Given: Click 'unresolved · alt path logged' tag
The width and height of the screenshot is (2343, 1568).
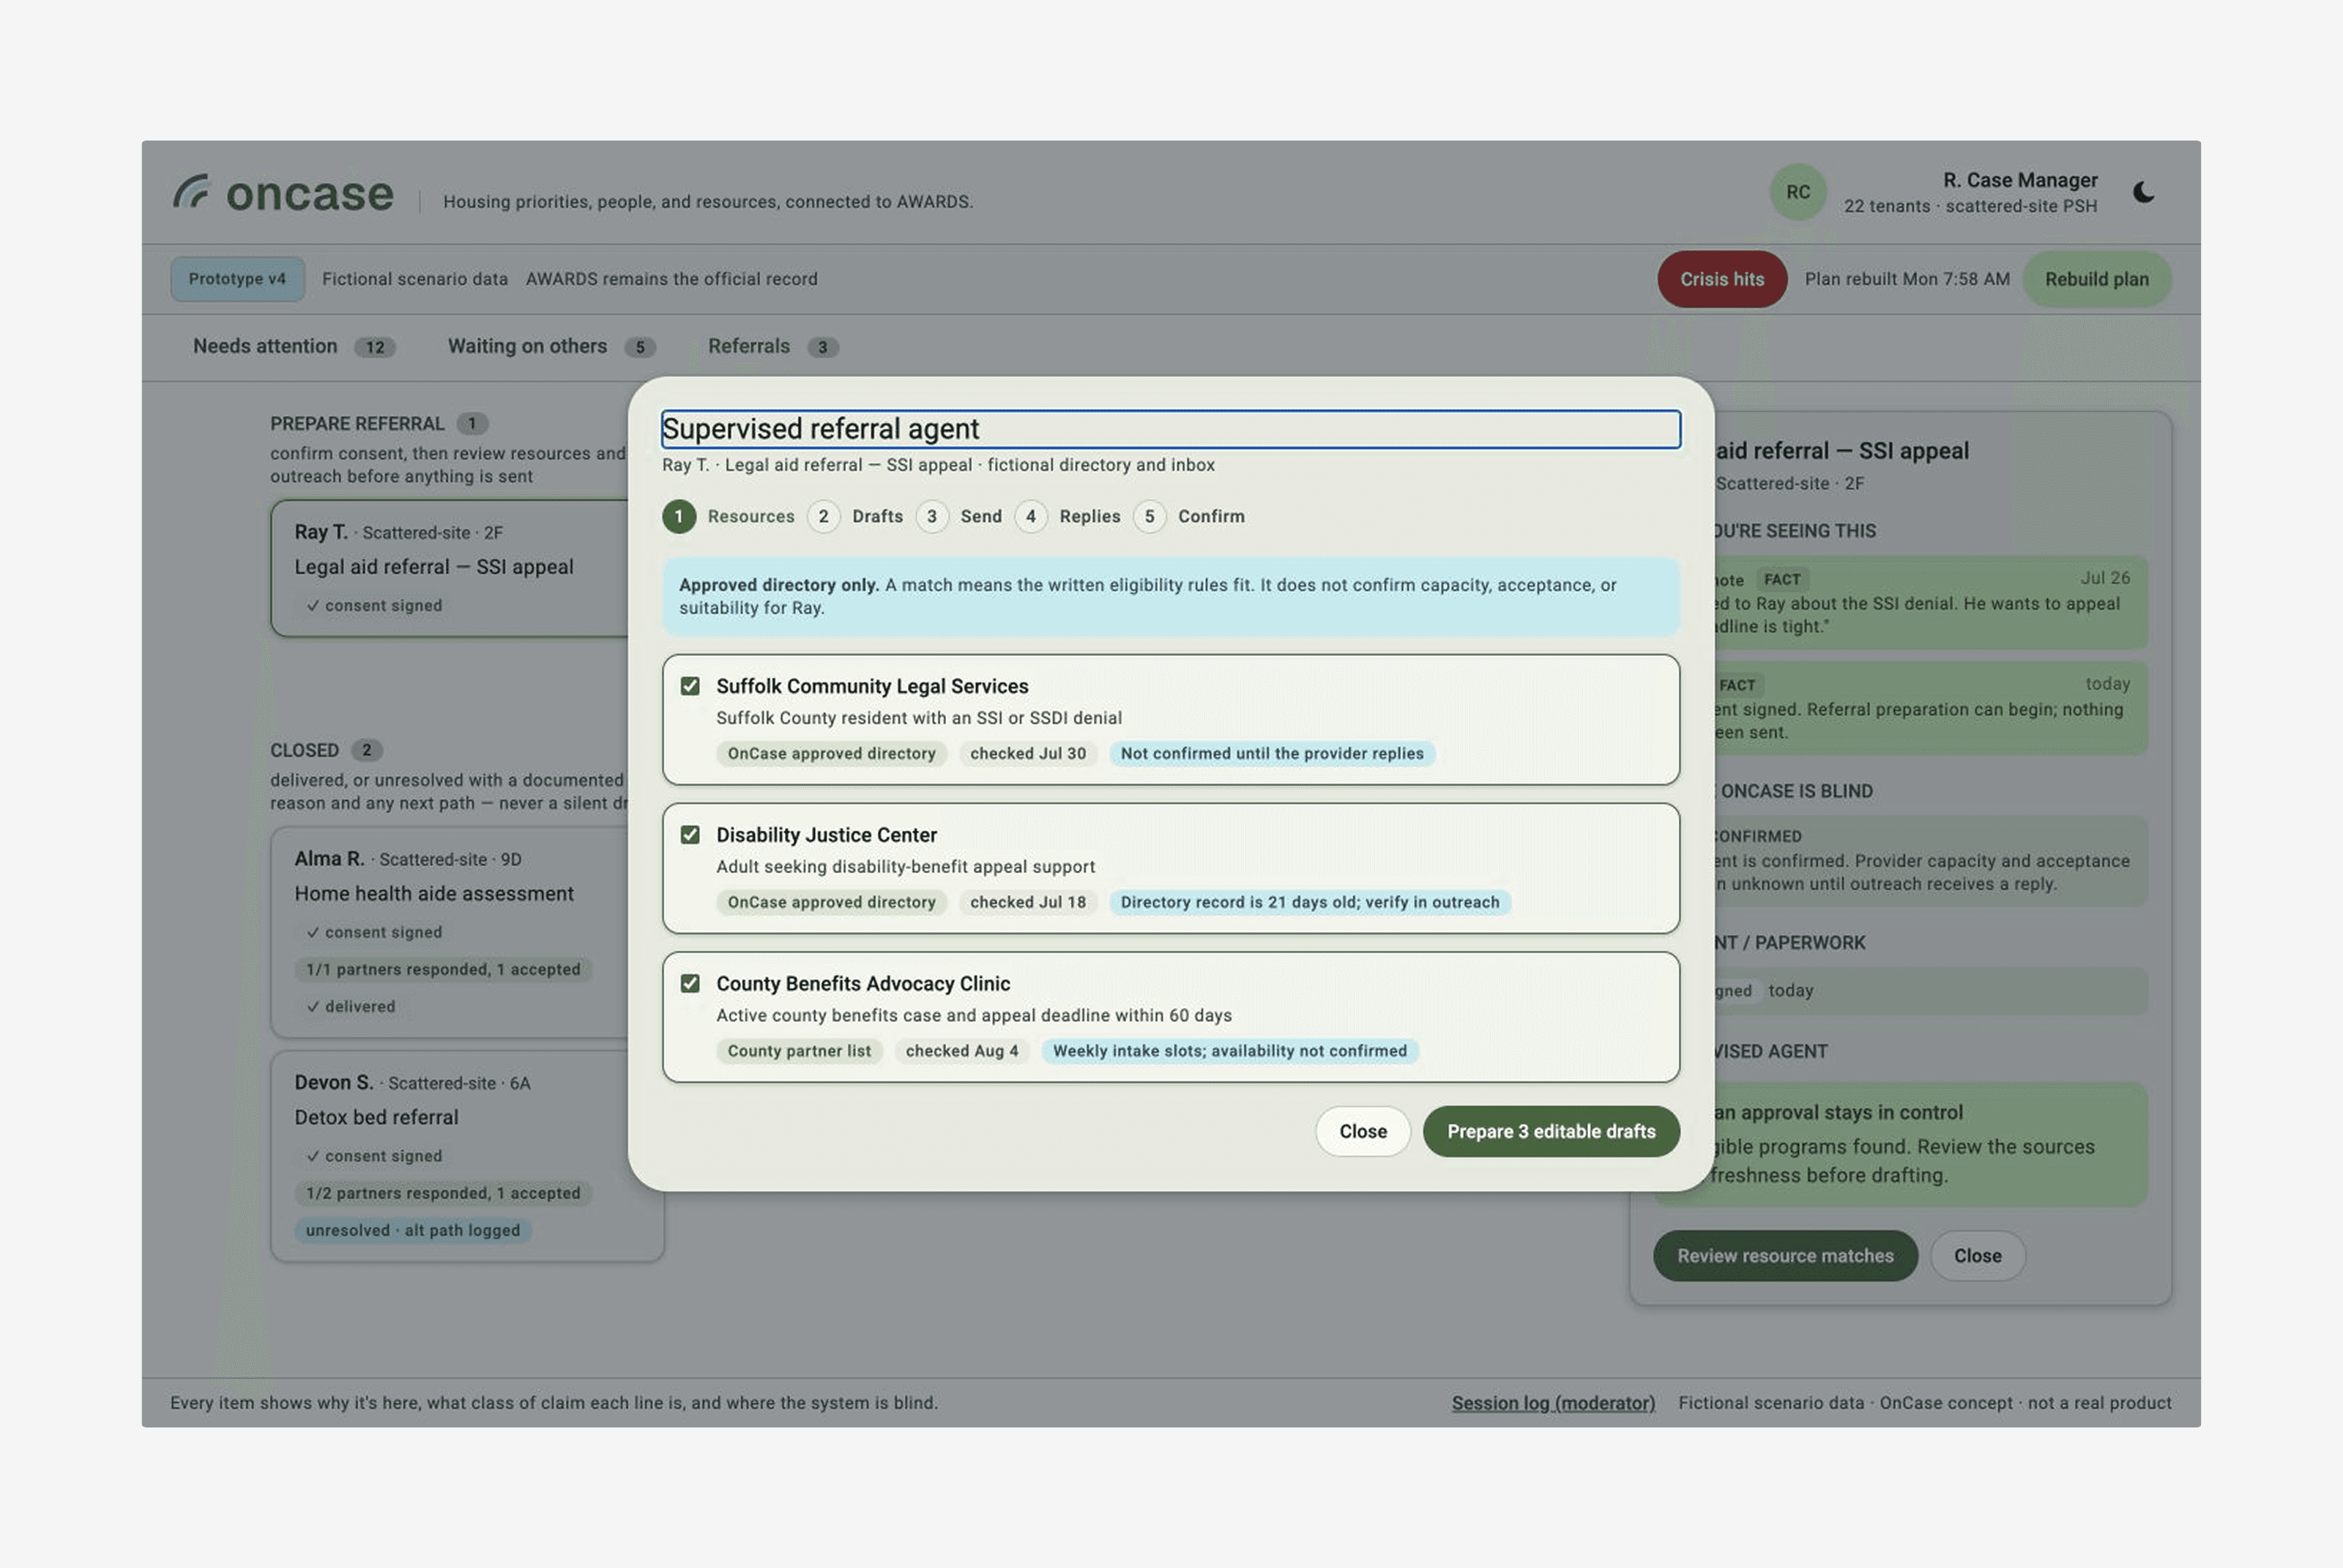Looking at the screenshot, I should click(413, 1230).
